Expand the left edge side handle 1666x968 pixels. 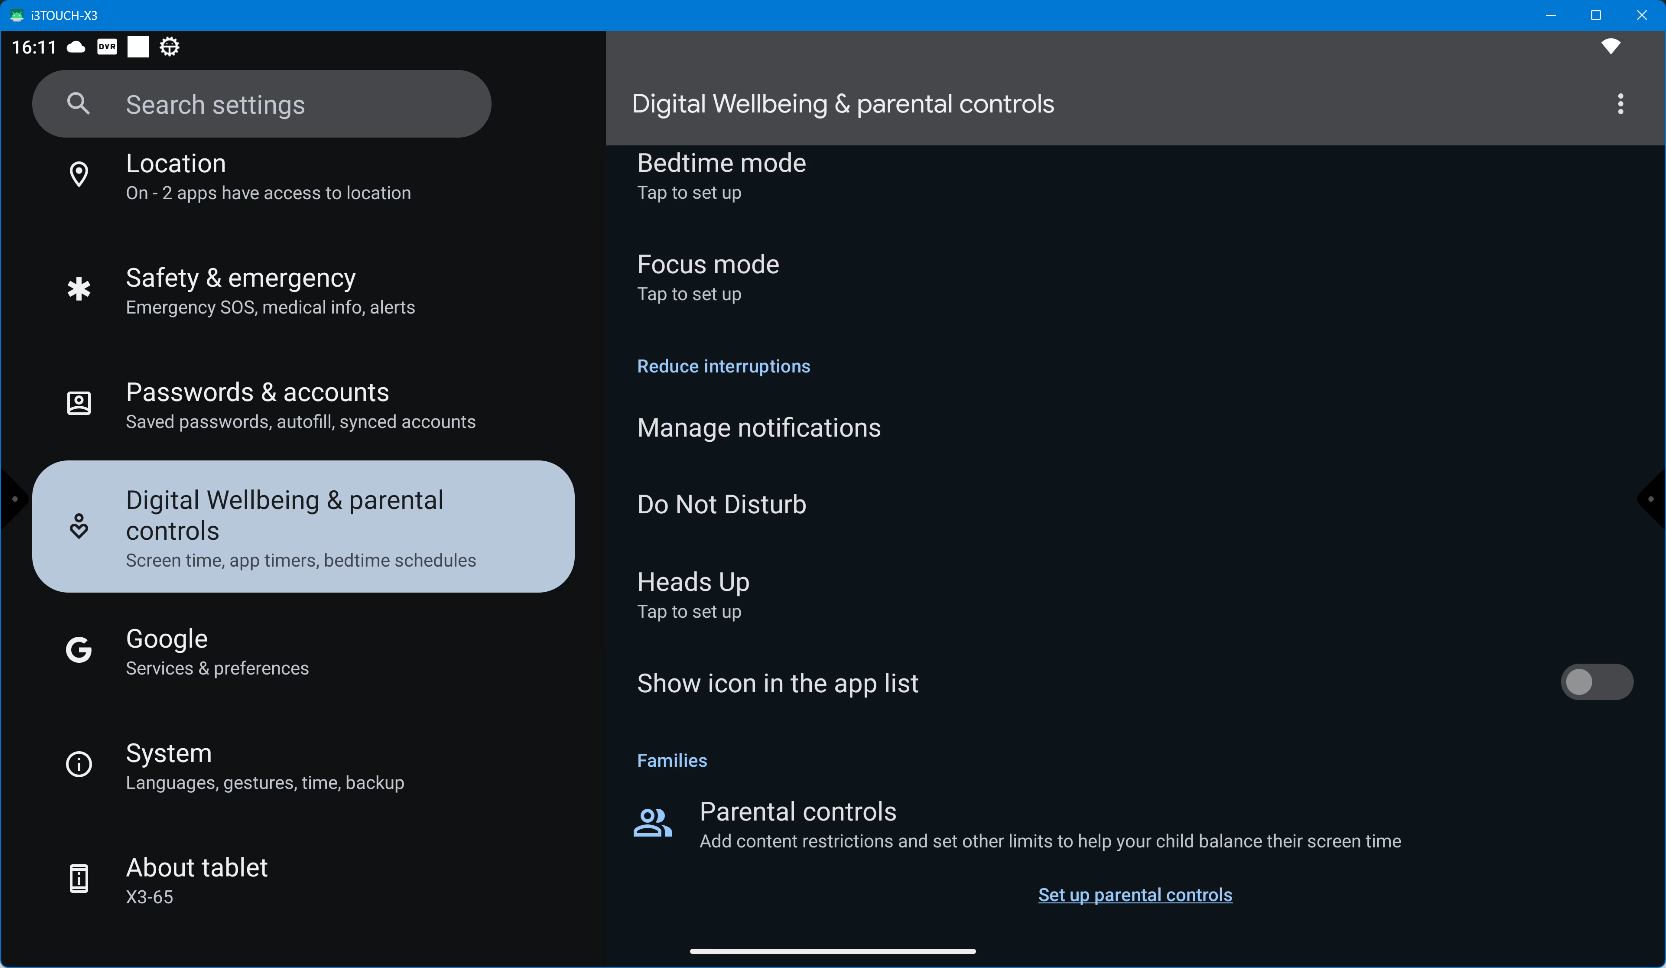(x=12, y=498)
